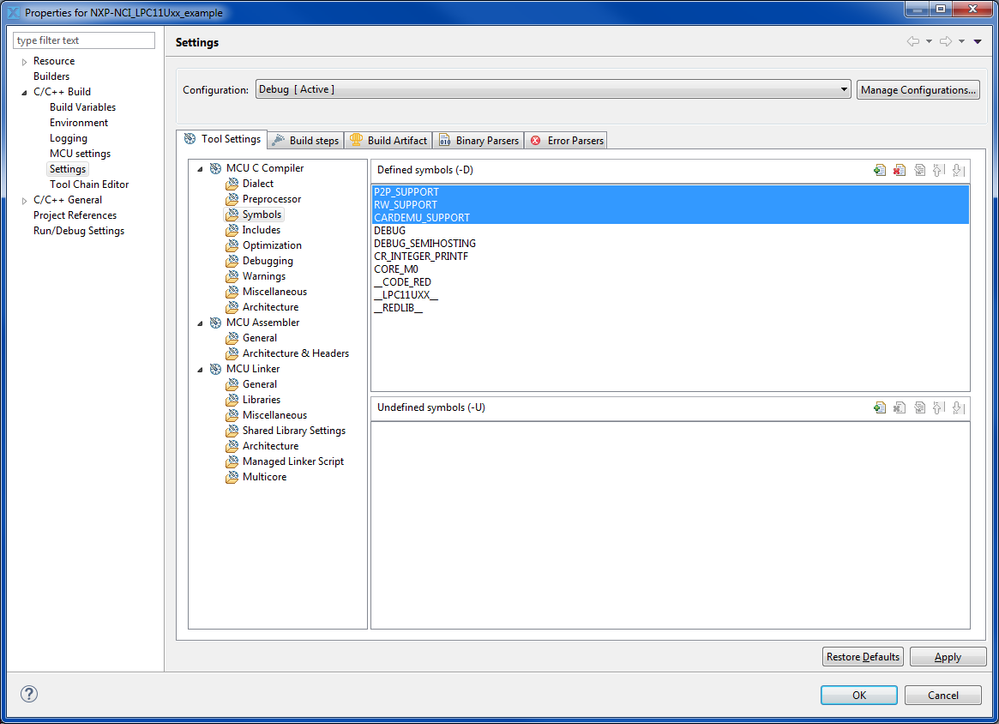
Task: Click the type filter text field
Action: pyautogui.click(x=83, y=40)
